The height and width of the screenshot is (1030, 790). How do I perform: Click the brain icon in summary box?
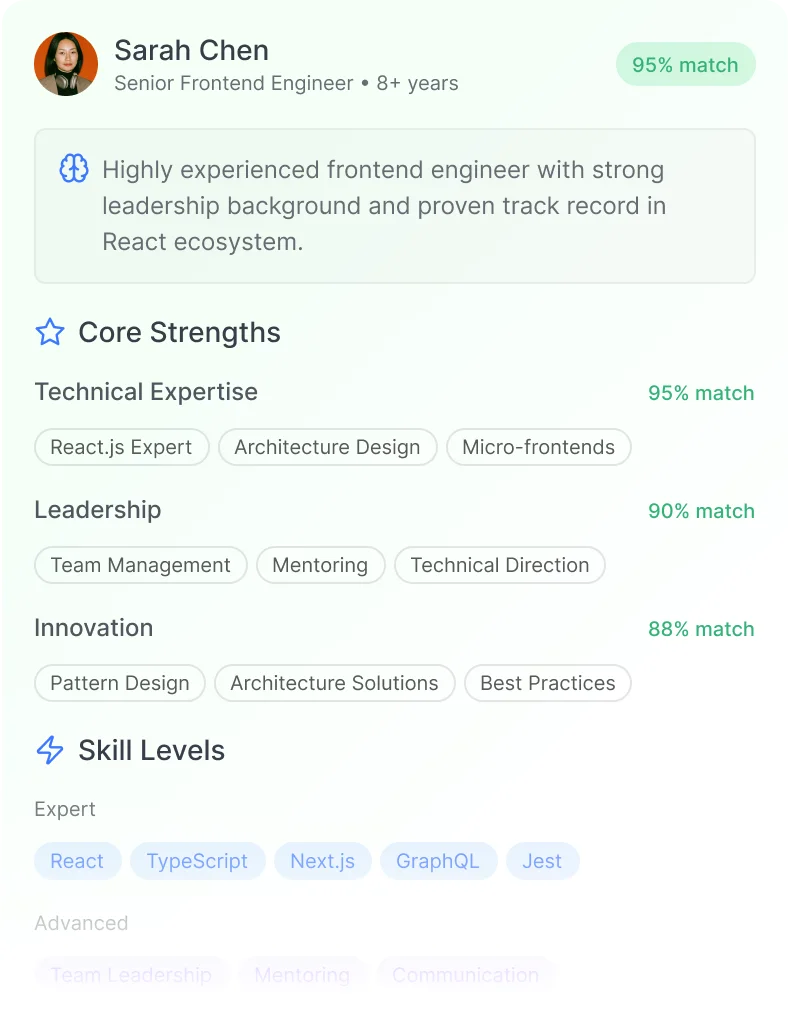[x=74, y=168]
